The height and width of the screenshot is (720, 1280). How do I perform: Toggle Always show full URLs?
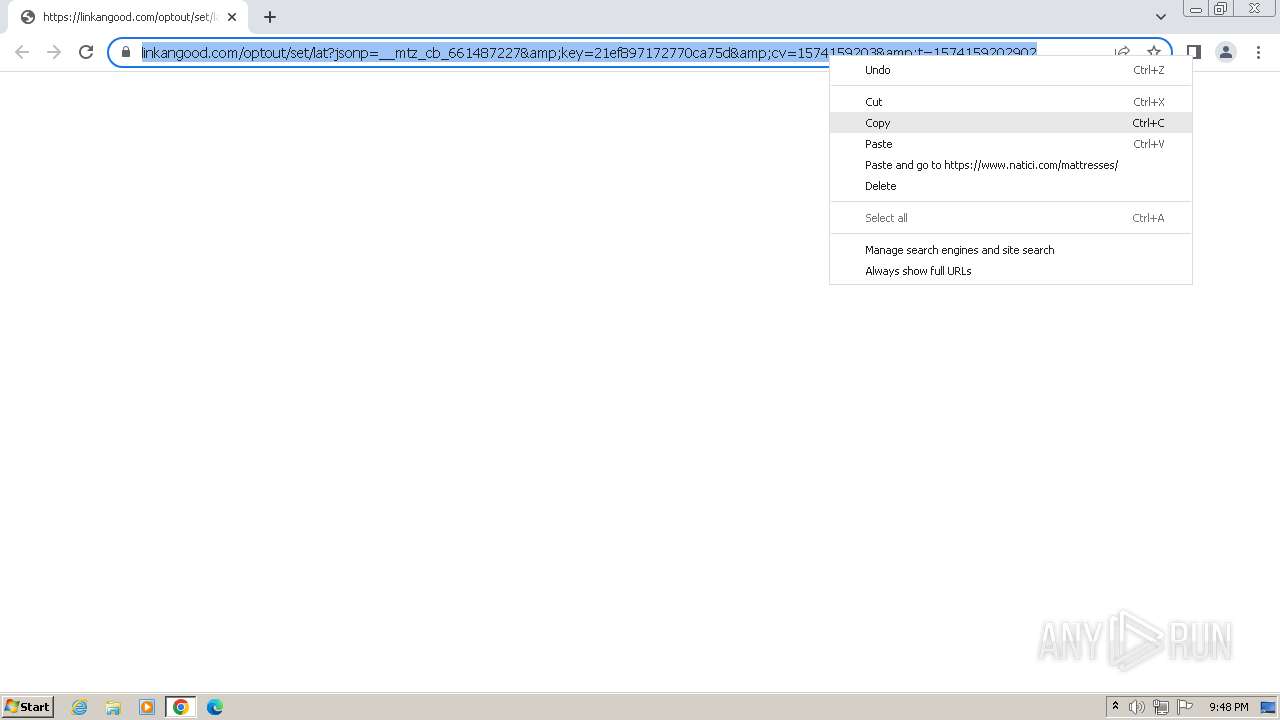coord(1011,271)
